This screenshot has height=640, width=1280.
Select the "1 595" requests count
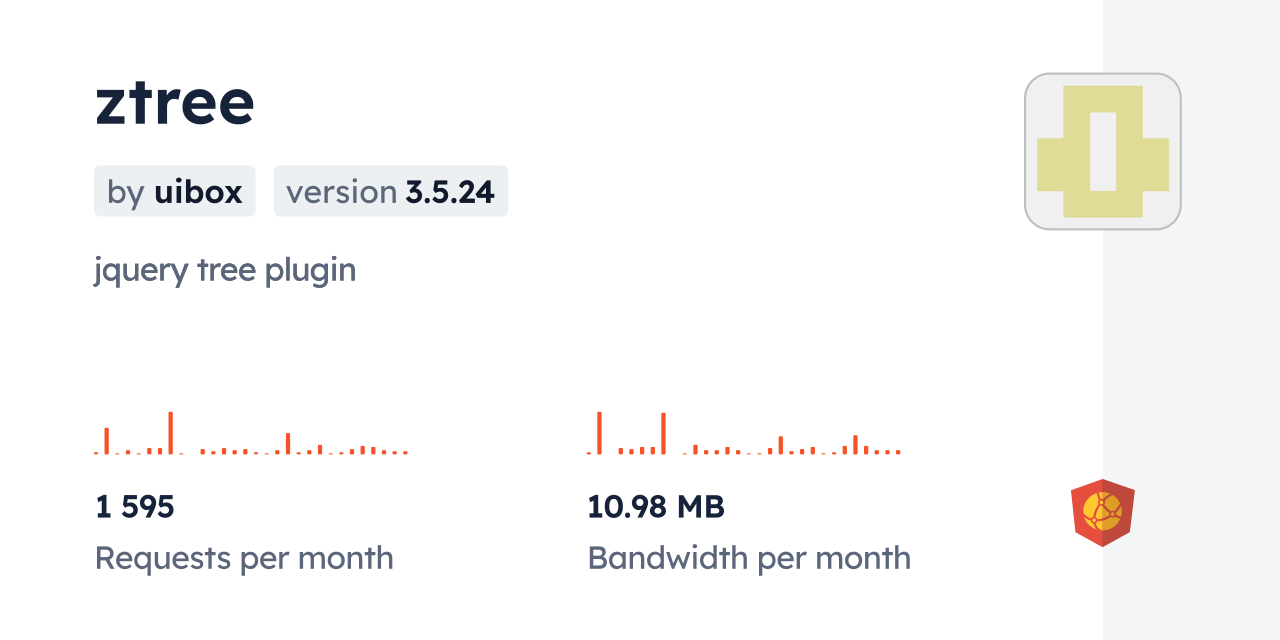click(135, 507)
